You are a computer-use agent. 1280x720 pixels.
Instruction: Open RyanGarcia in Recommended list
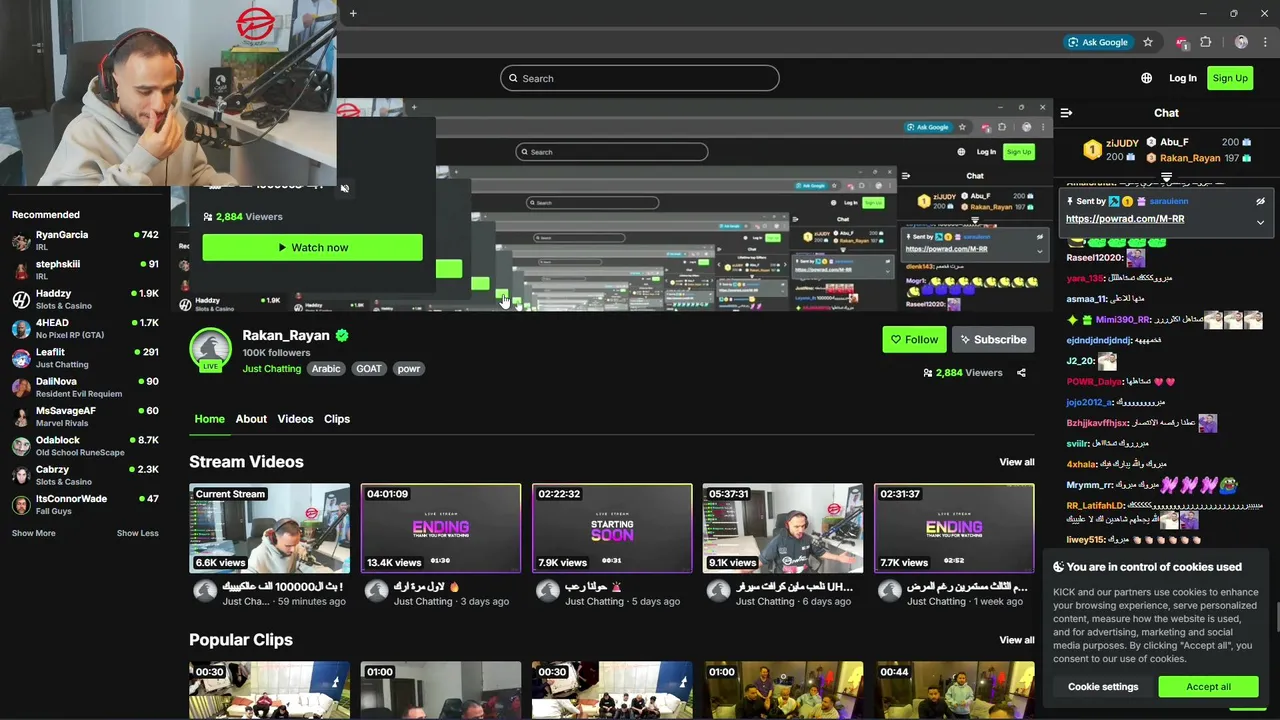pos(85,241)
